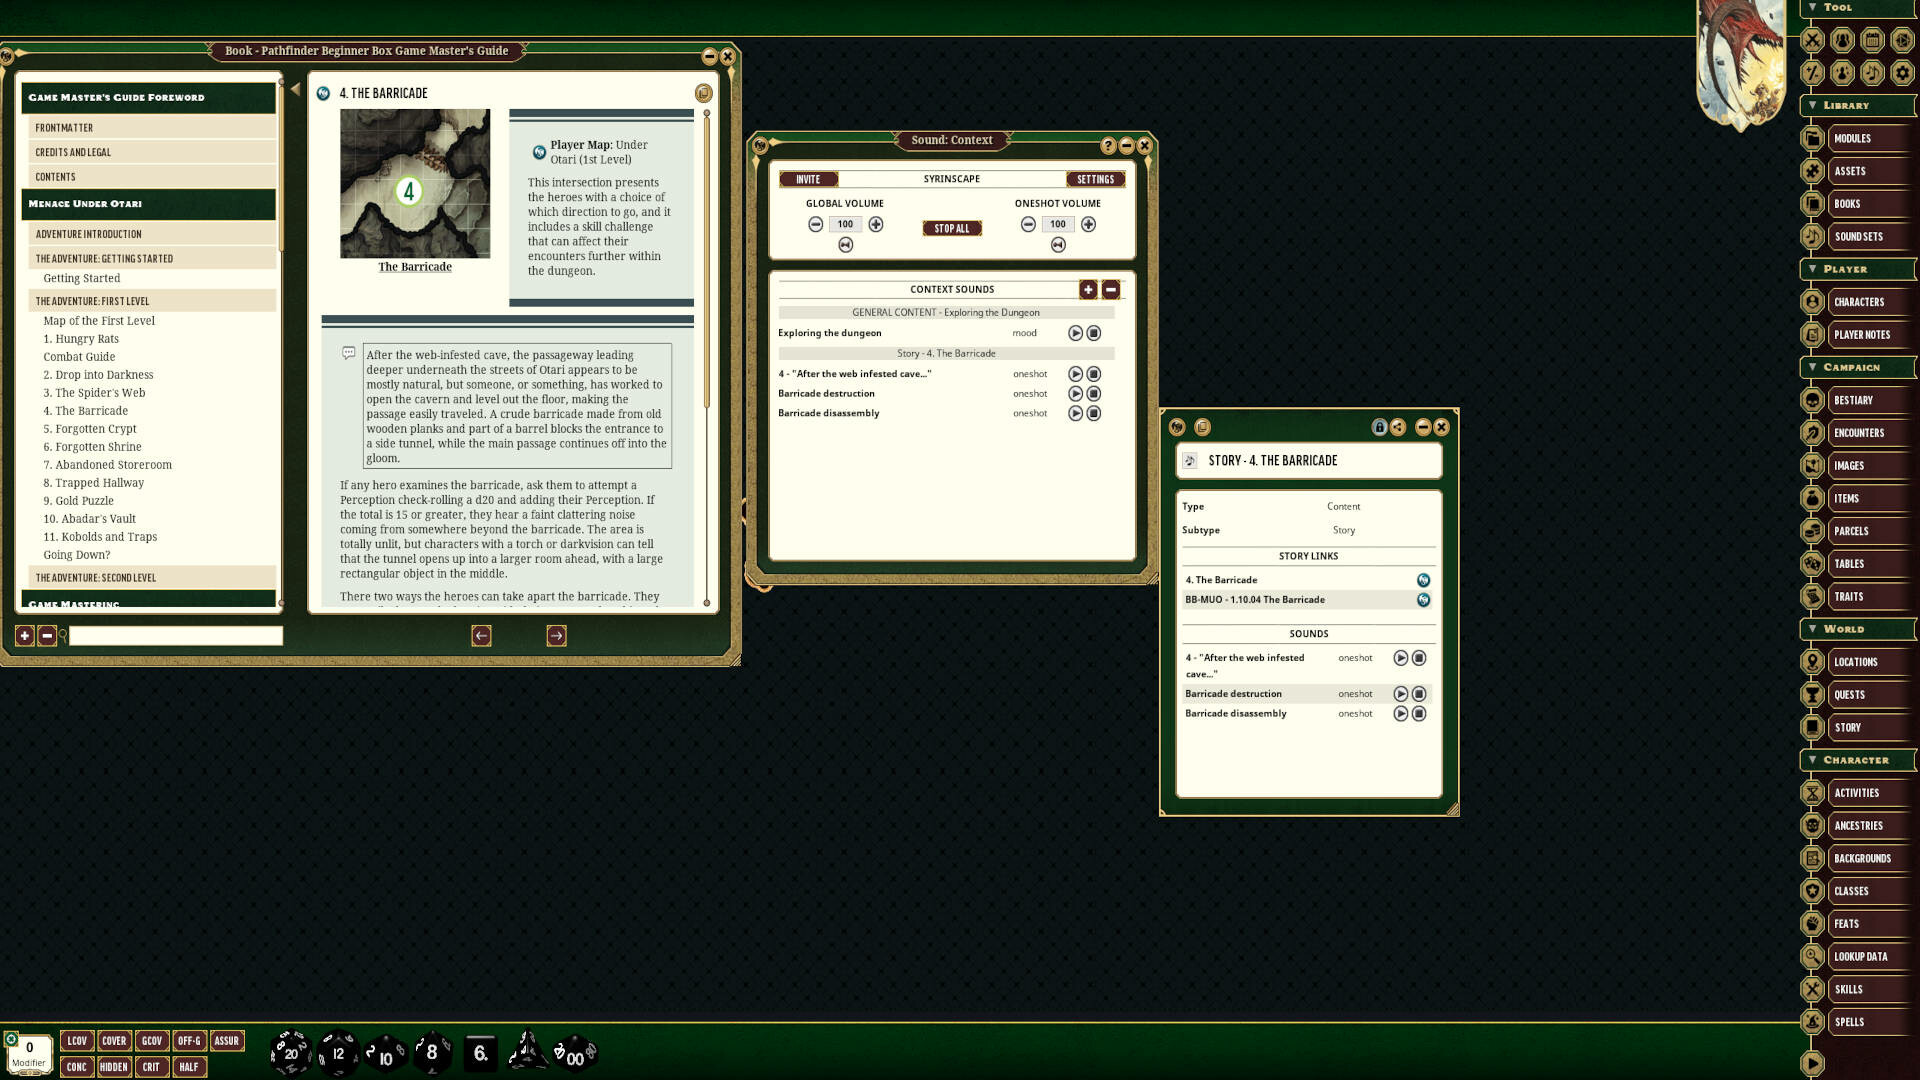Toggle the COVER modifier button
The width and height of the screenshot is (1920, 1080).
(x=114, y=1040)
